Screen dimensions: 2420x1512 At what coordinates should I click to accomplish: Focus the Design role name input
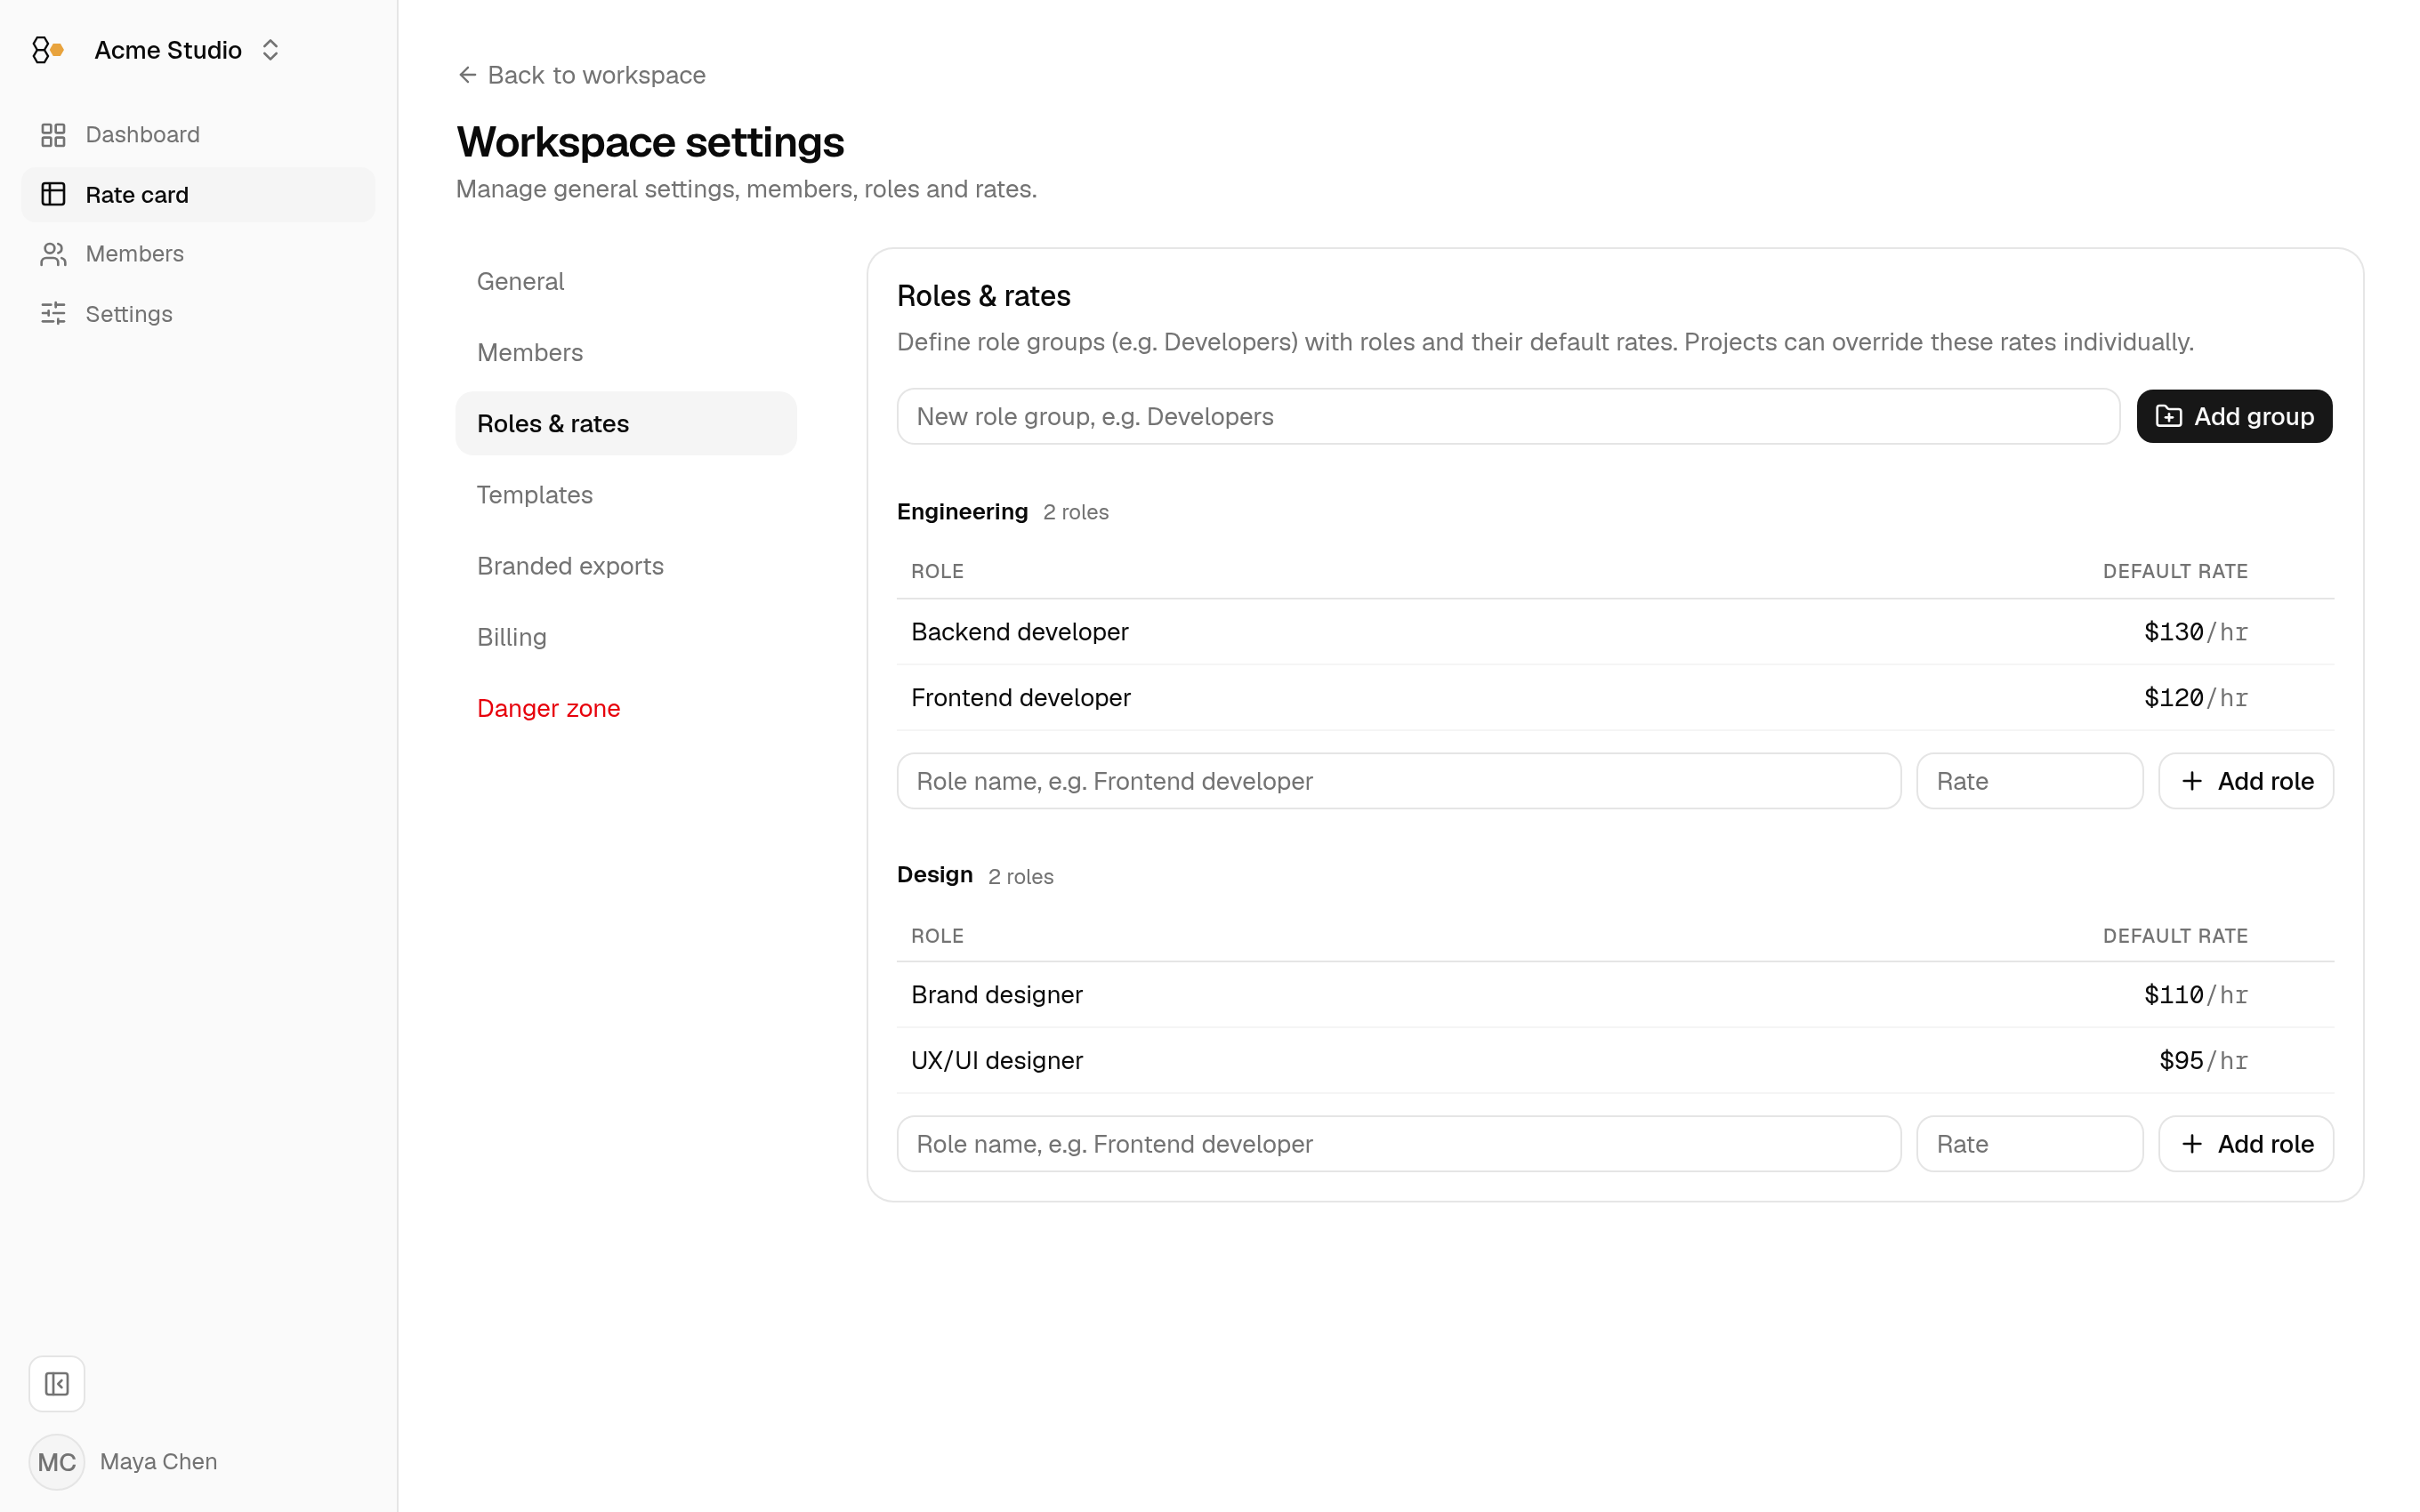(1398, 1144)
